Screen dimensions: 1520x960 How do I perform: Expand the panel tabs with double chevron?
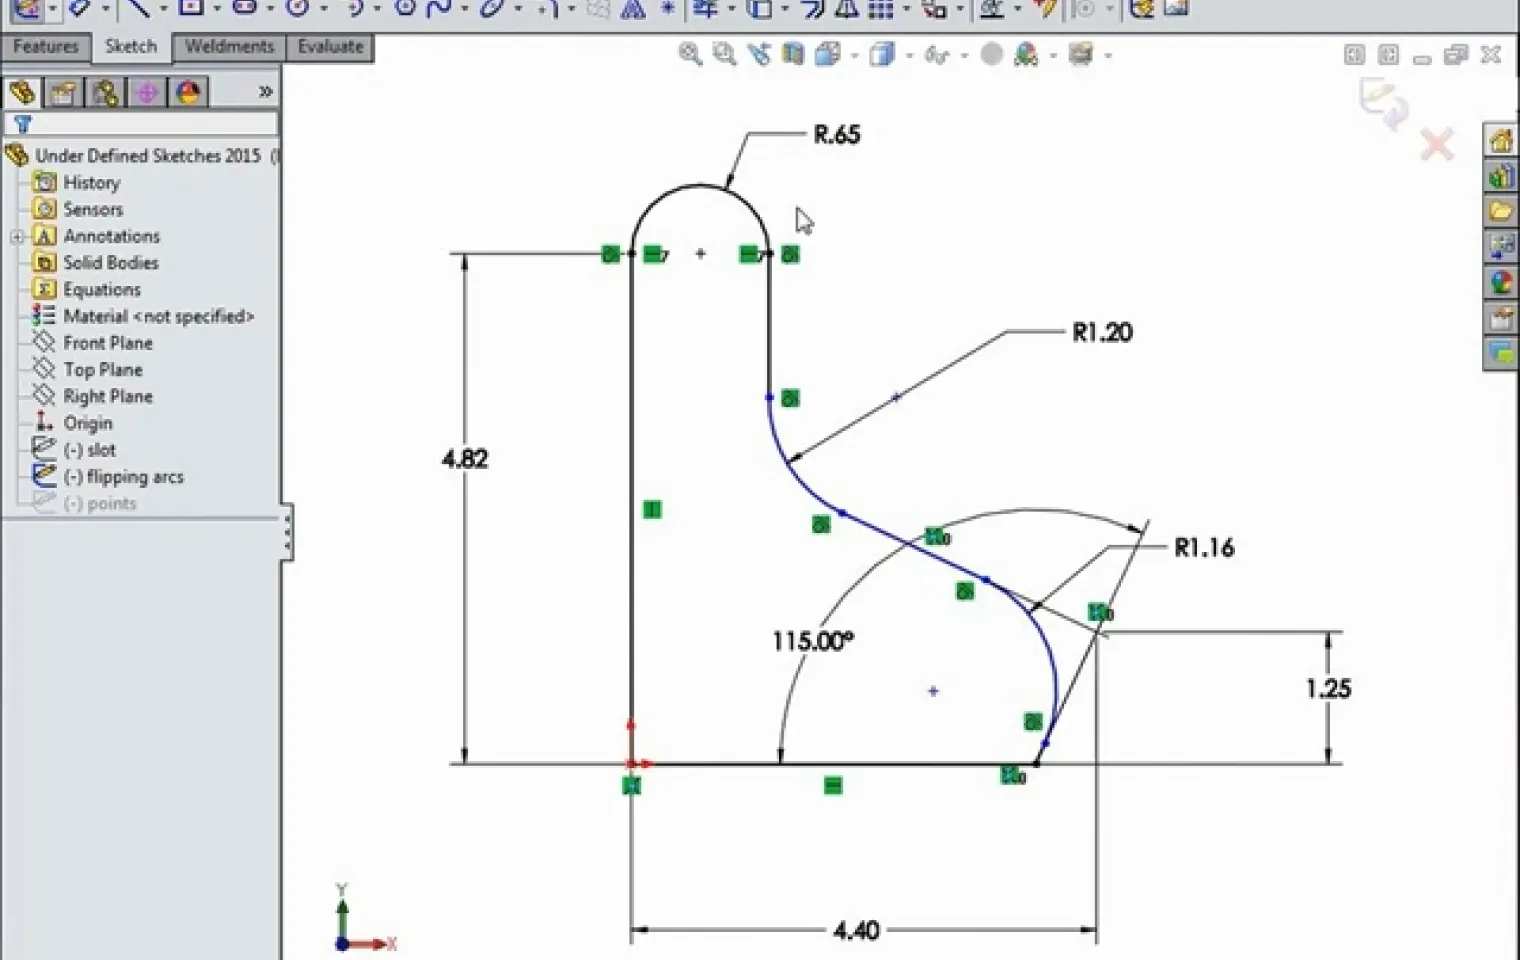[265, 92]
